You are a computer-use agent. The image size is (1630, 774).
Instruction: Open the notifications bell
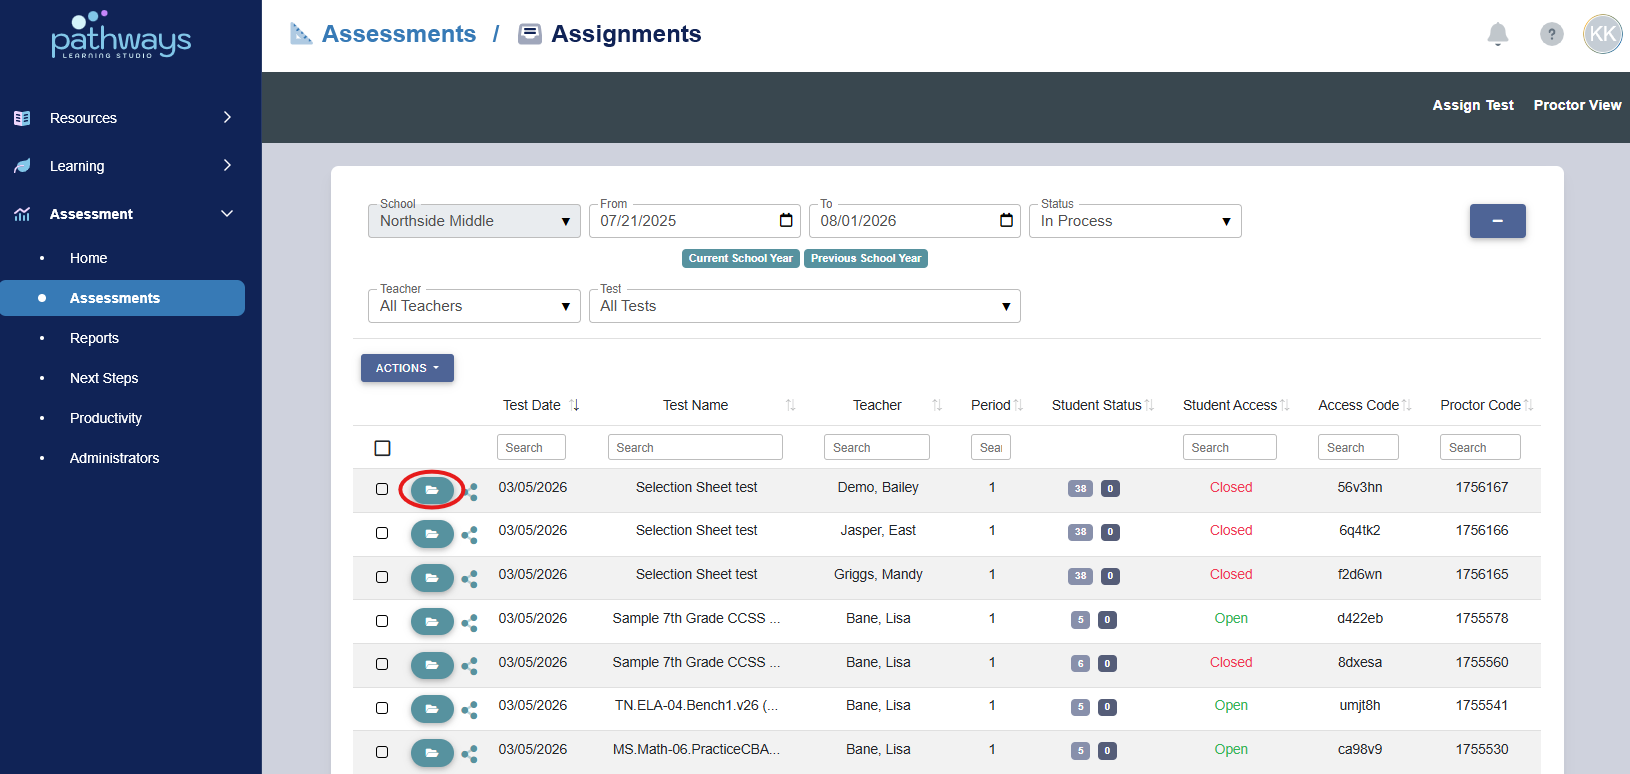1497,34
